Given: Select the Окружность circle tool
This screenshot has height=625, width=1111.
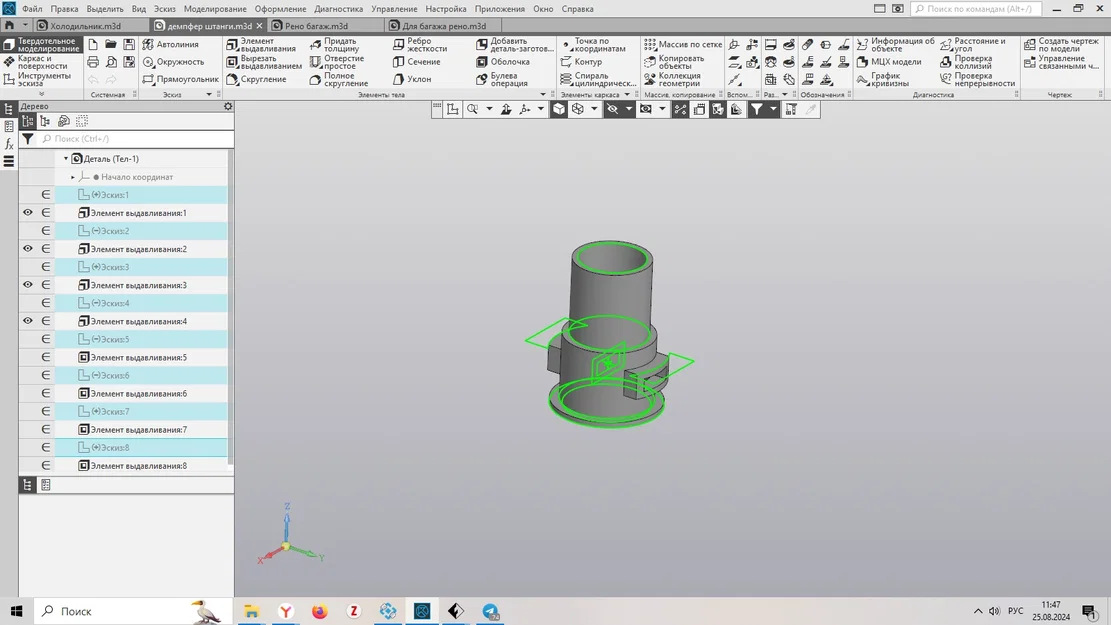Looking at the screenshot, I should [x=174, y=62].
